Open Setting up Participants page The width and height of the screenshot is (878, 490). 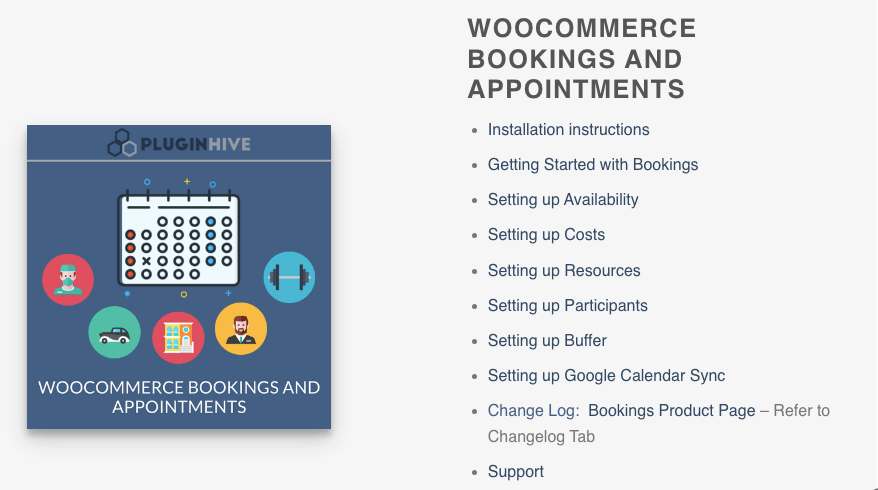click(x=568, y=306)
